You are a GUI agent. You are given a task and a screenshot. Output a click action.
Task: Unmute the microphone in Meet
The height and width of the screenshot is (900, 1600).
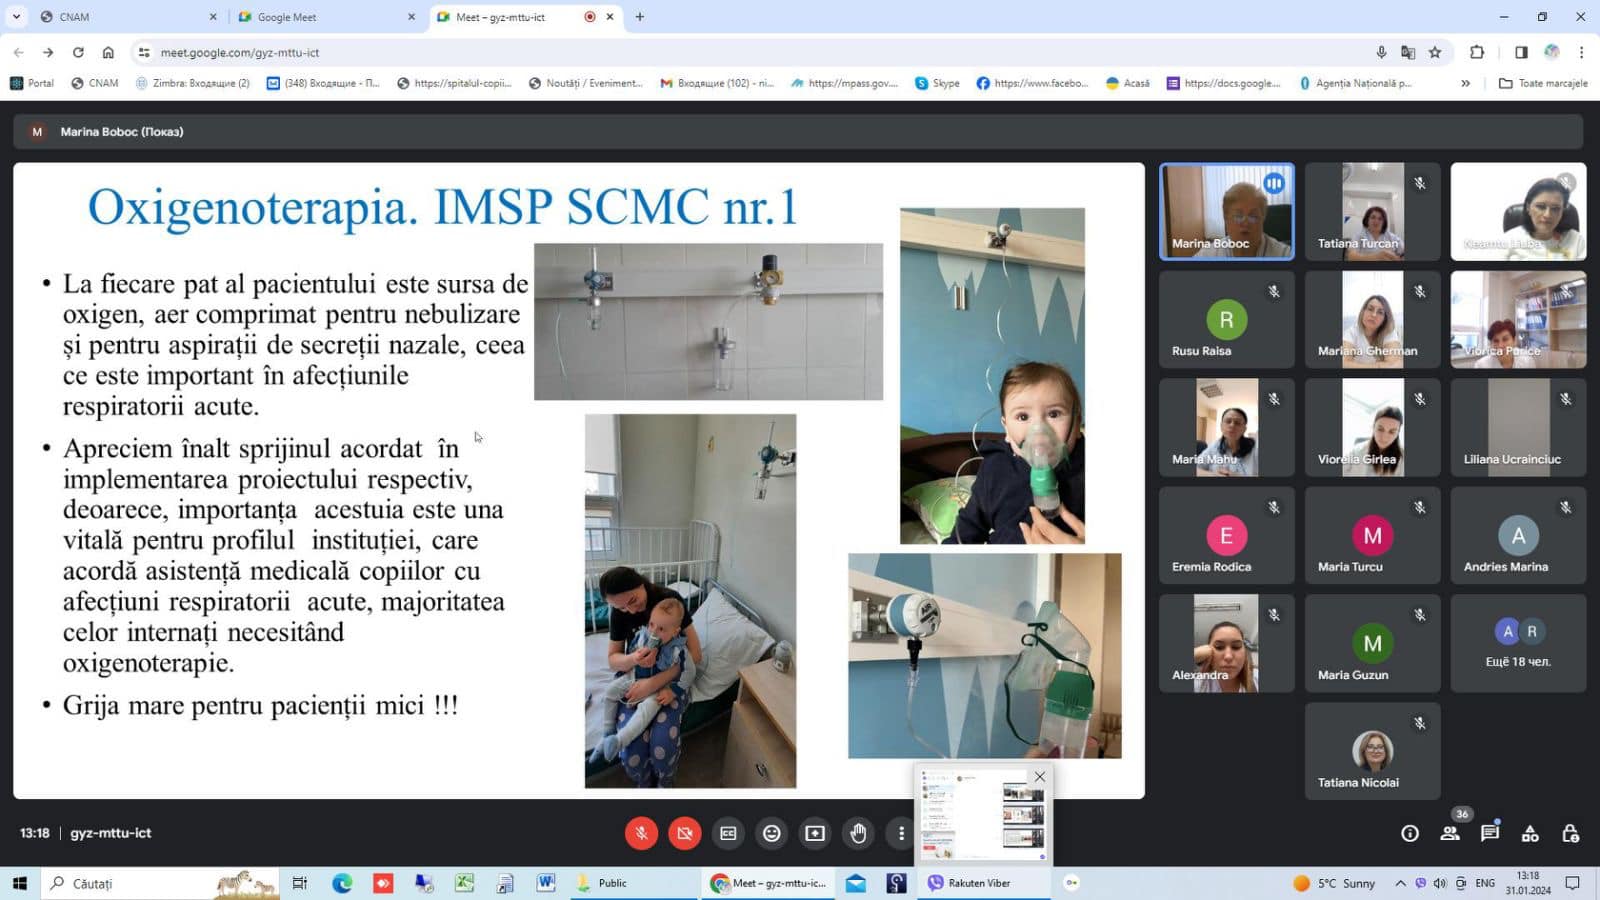click(x=641, y=833)
